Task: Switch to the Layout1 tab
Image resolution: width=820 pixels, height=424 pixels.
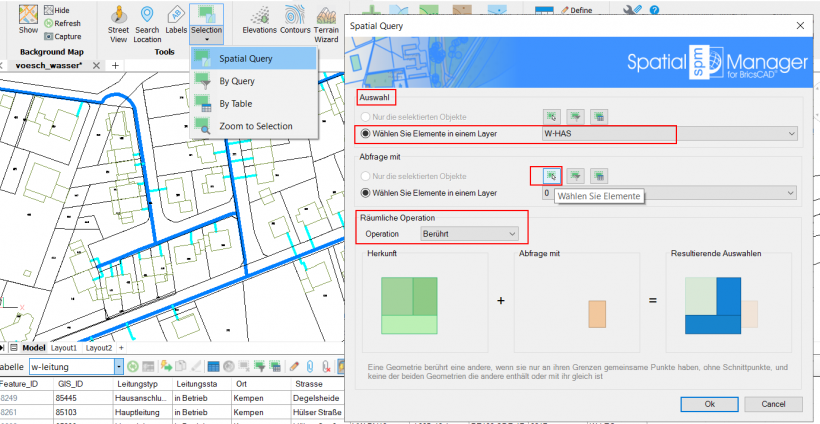Action: pyautogui.click(x=68, y=348)
